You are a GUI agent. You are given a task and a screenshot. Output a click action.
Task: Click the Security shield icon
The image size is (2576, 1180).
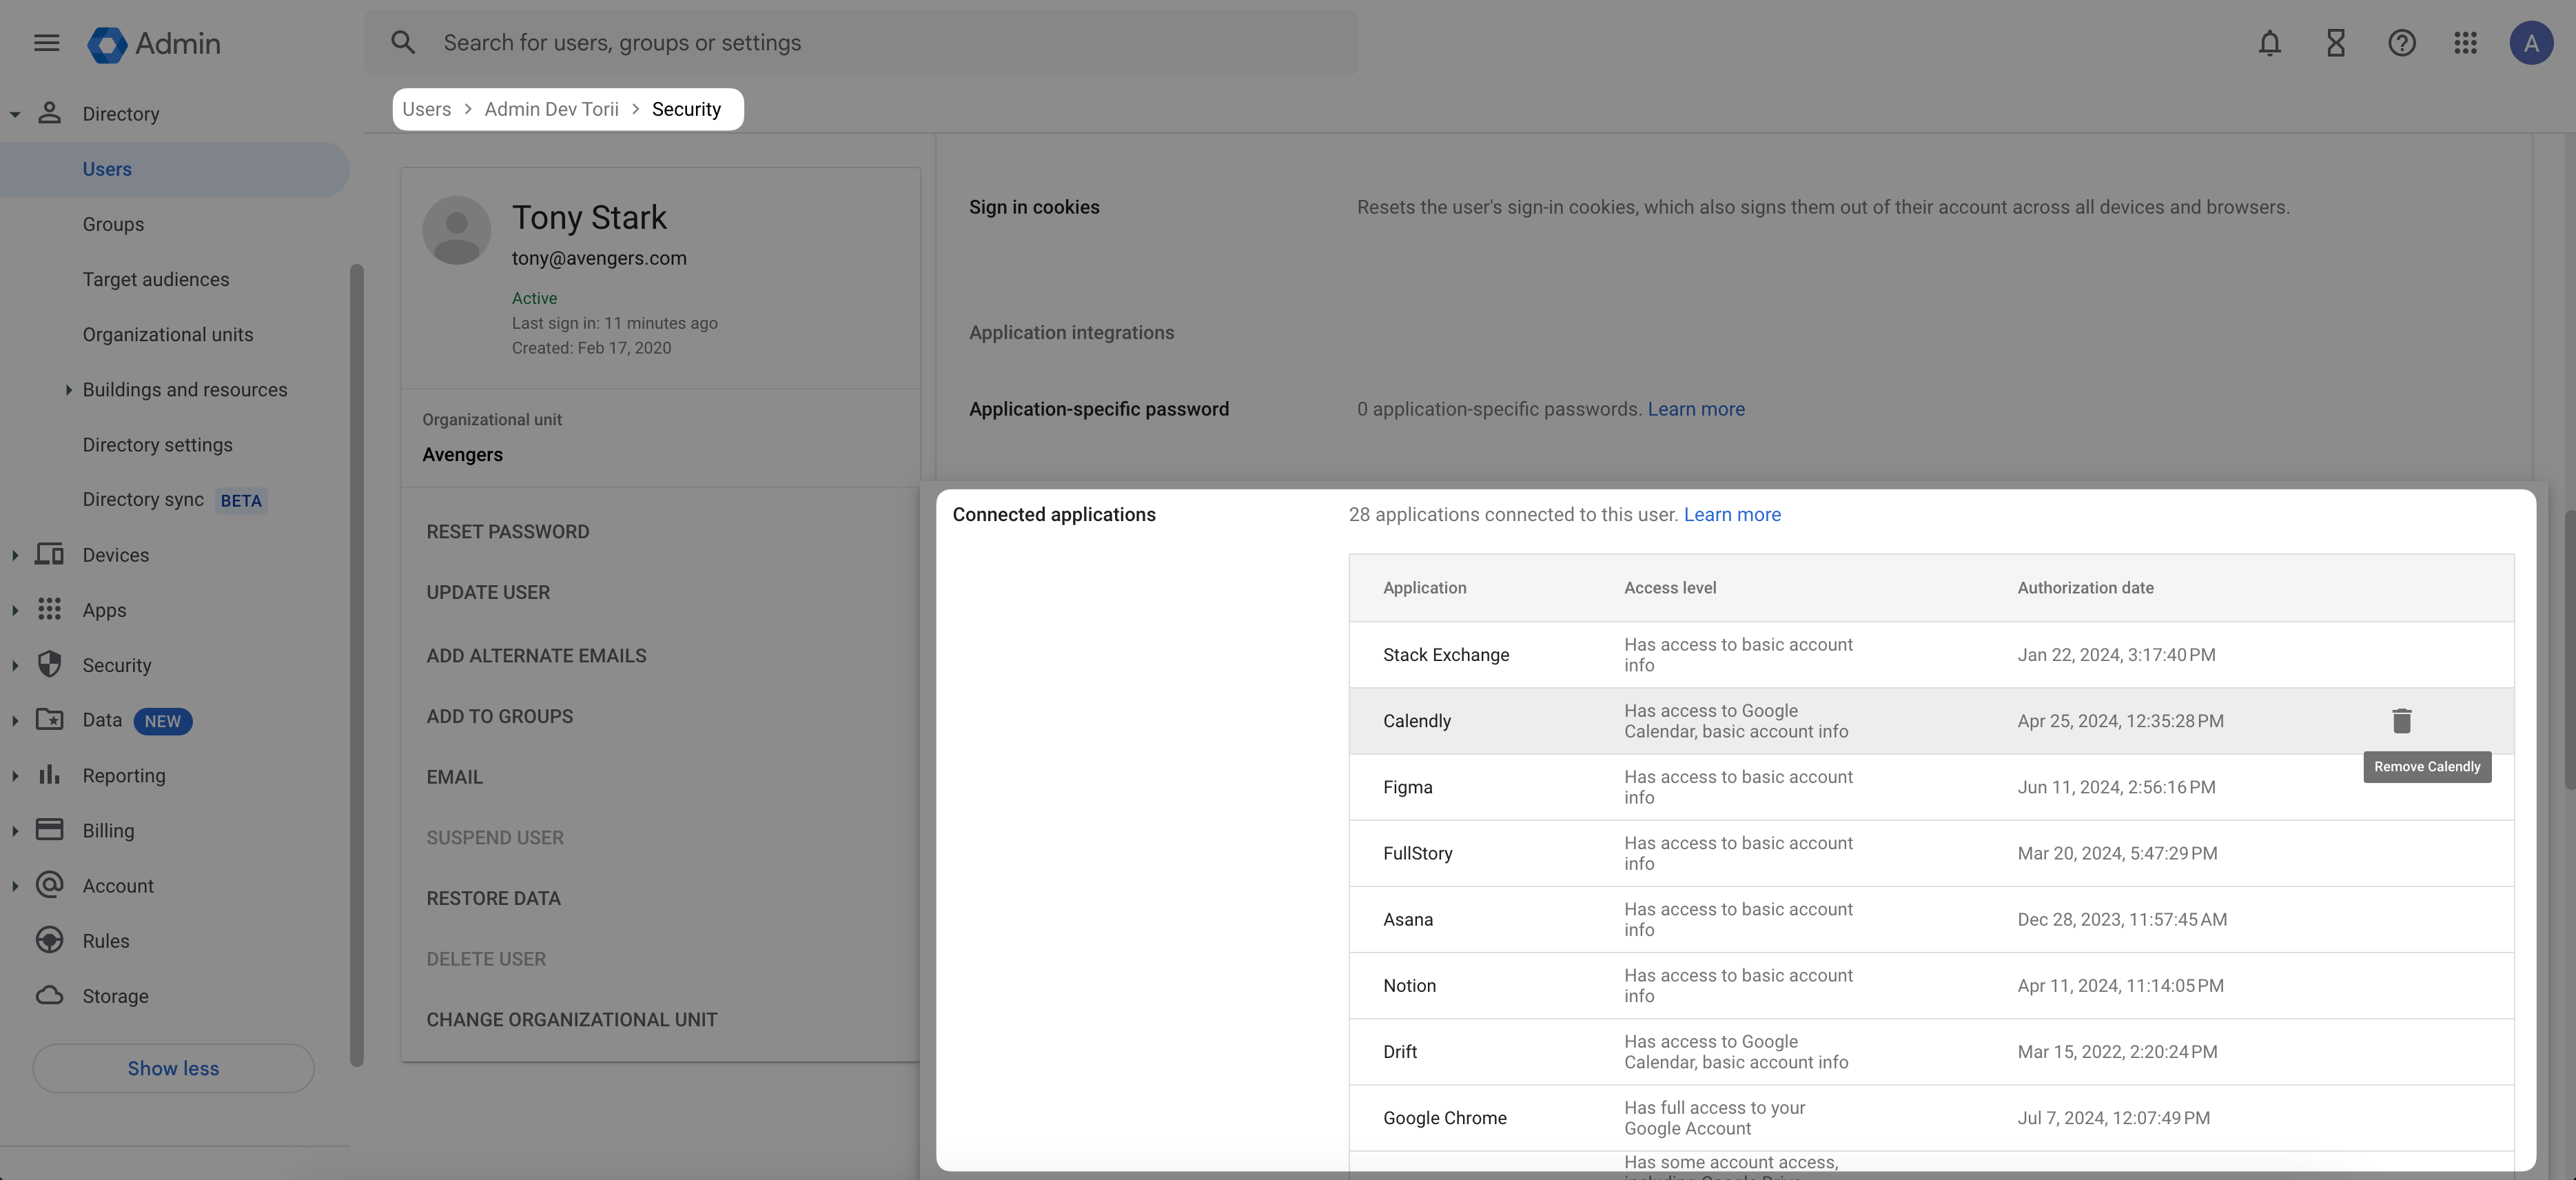coord(49,664)
